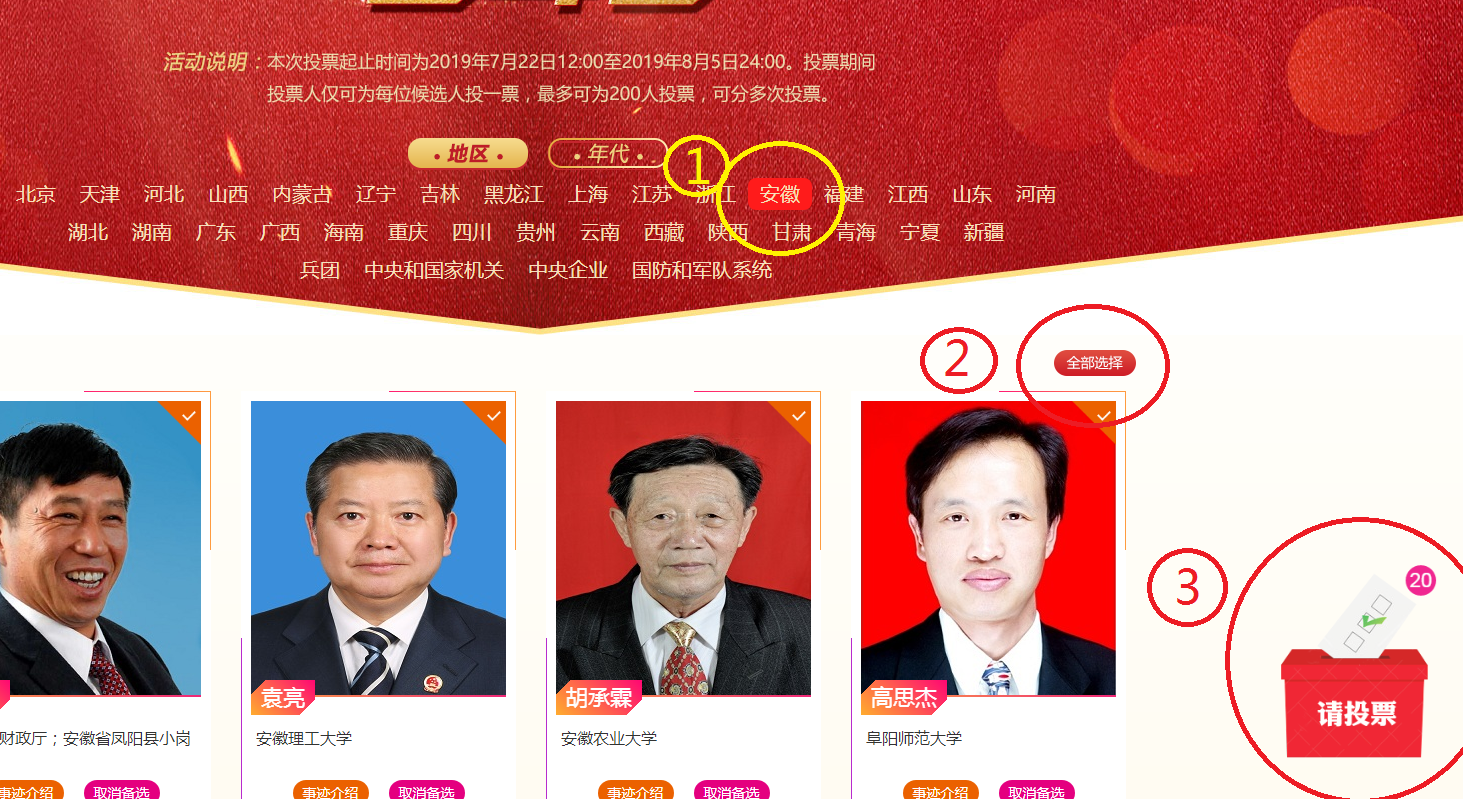Uncheck the corner mark on 胡承霖's photo
This screenshot has height=799, width=1463.
pyautogui.click(x=798, y=414)
